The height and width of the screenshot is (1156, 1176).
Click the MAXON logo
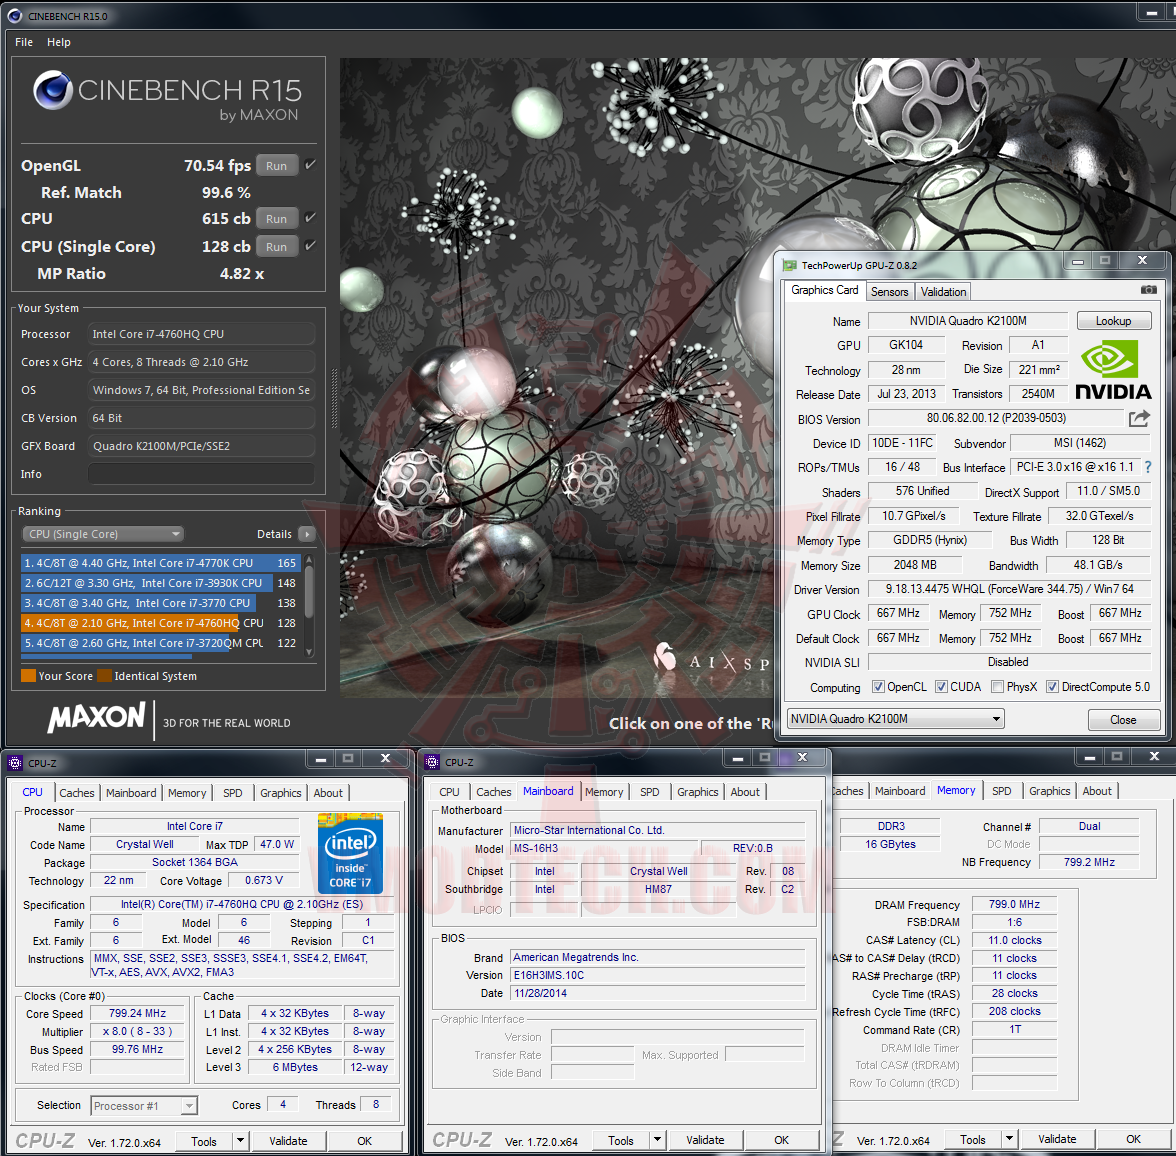tap(97, 718)
